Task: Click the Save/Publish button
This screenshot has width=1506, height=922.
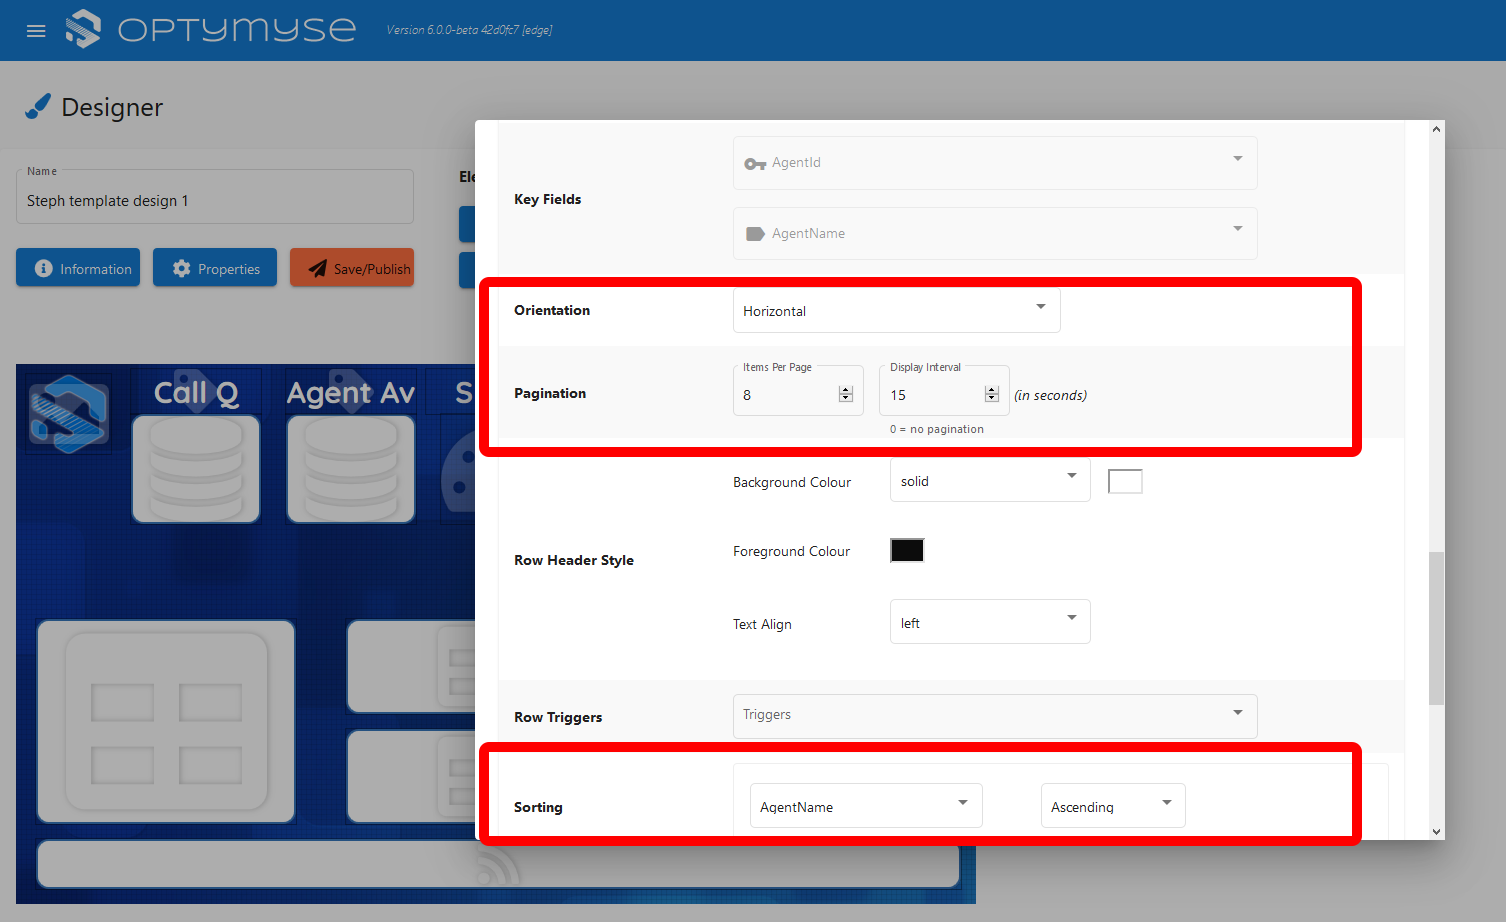Action: pyautogui.click(x=352, y=268)
